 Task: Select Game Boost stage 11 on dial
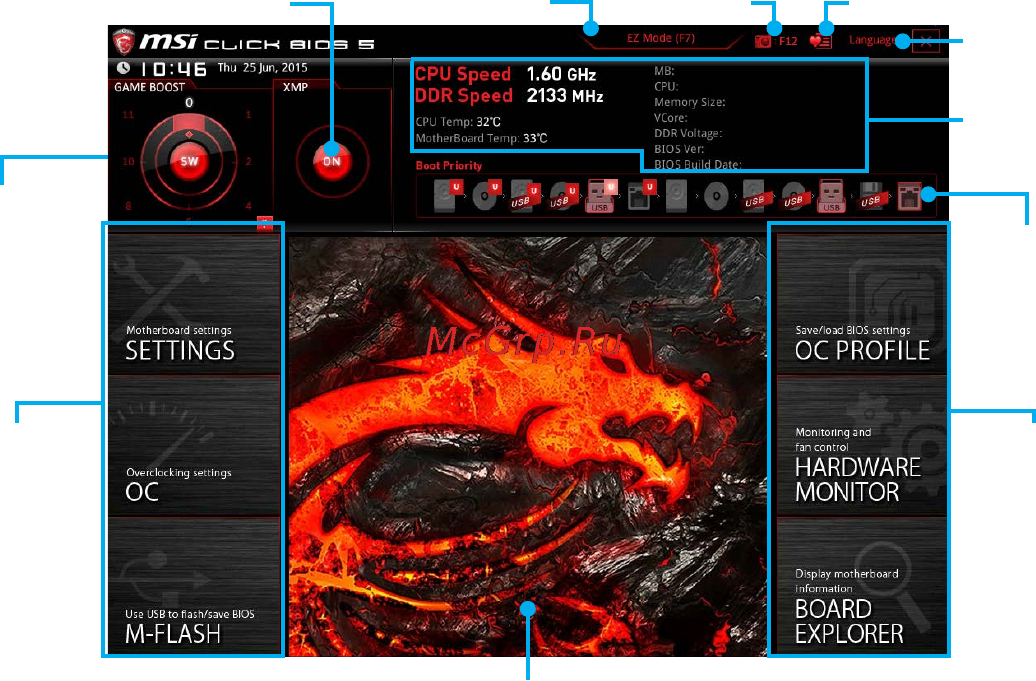pos(128,115)
